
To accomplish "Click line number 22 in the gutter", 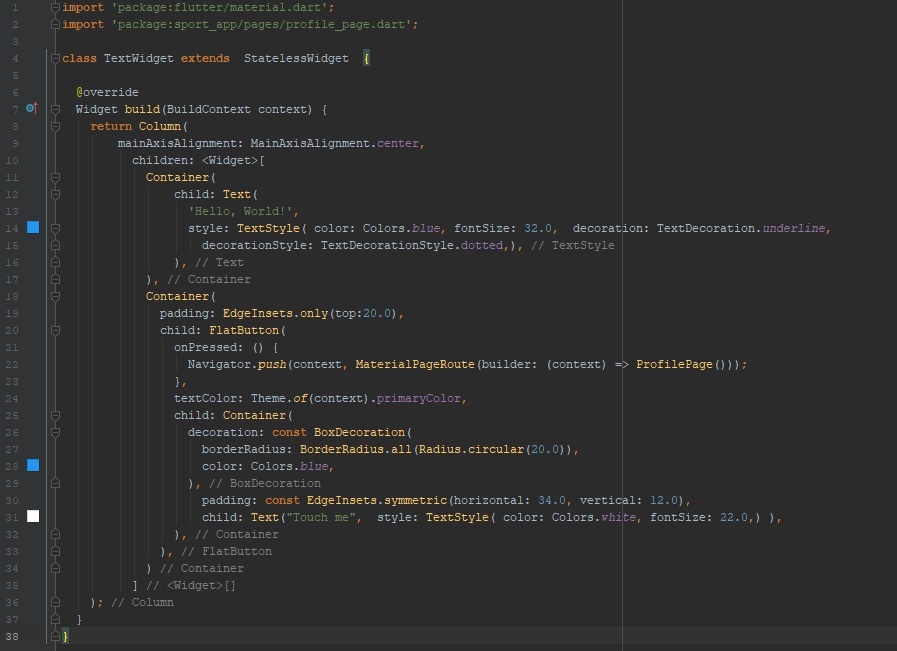I will coord(12,364).
